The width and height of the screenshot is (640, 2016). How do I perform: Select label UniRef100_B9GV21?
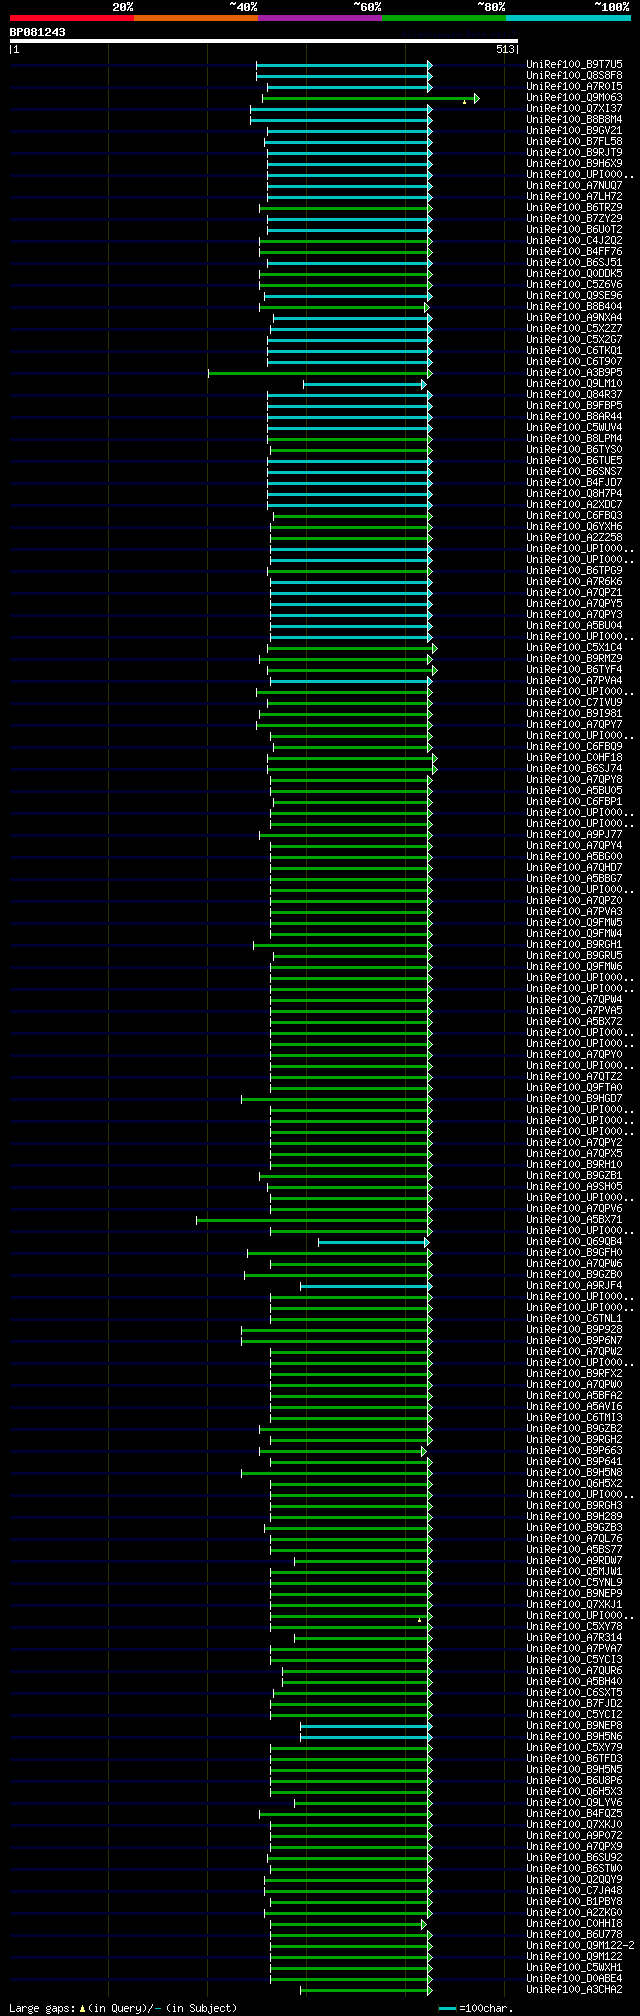[574, 130]
